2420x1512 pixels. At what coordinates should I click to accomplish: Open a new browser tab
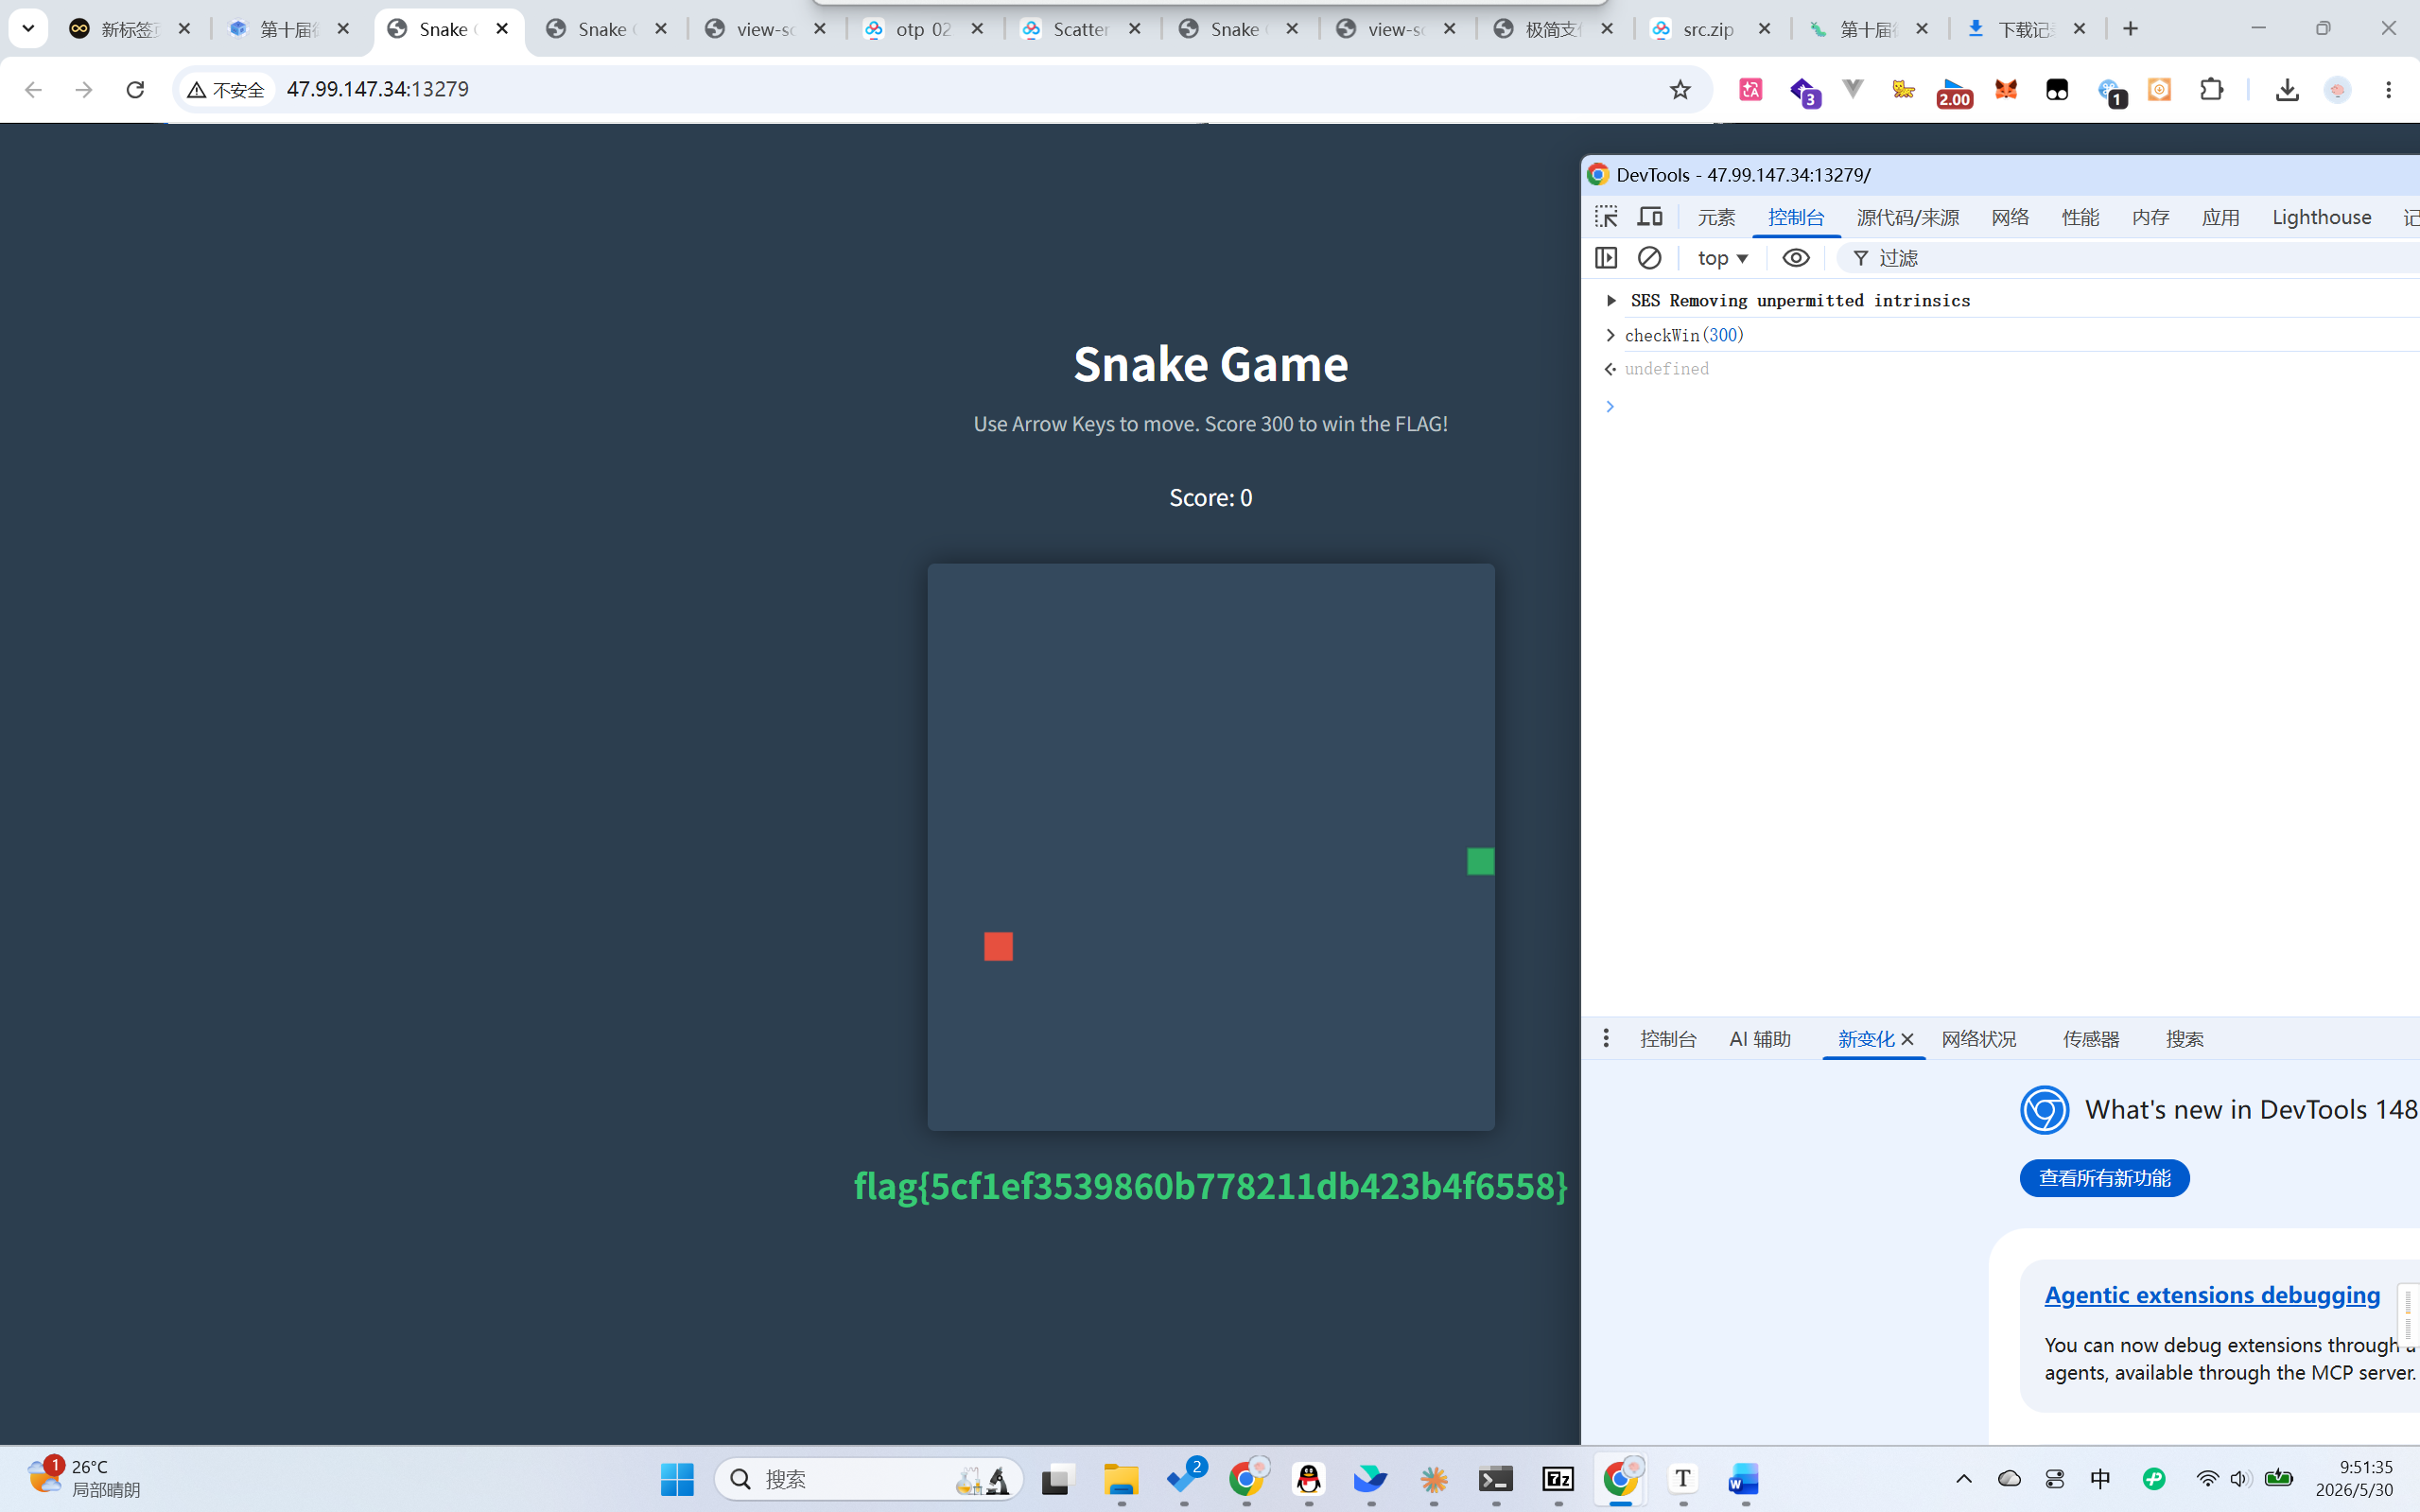tap(2130, 29)
